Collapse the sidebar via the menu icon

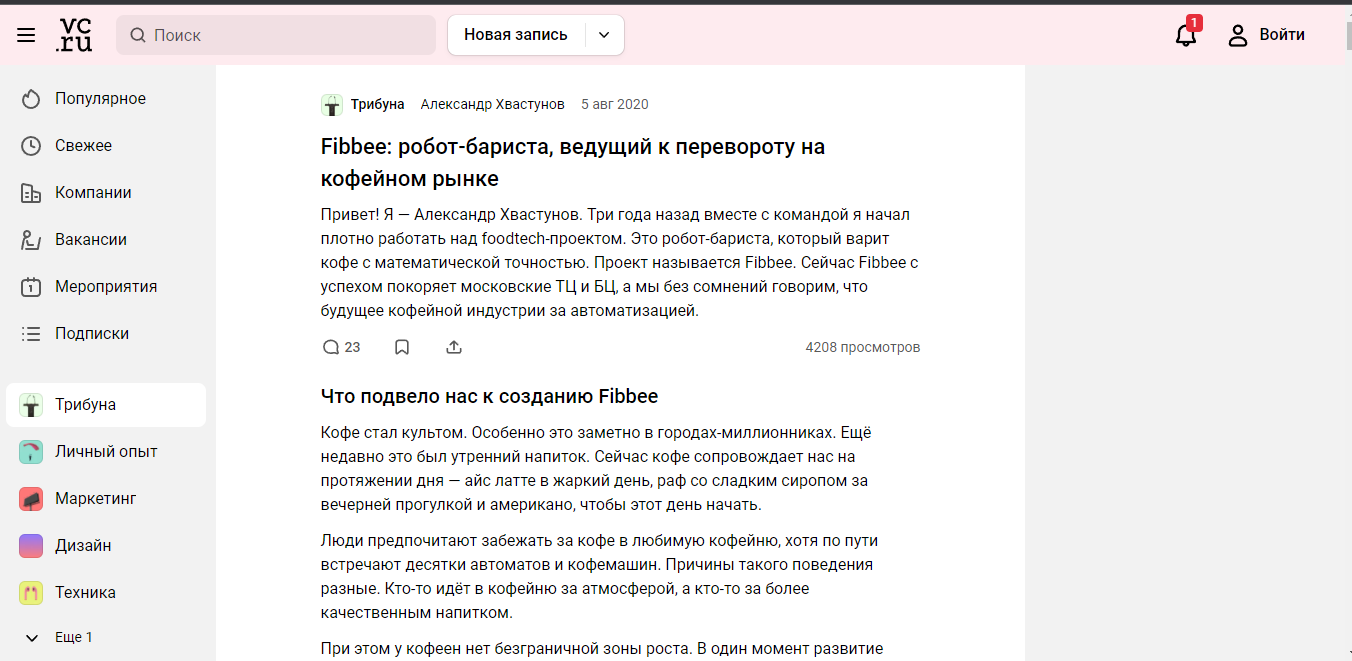[26, 34]
